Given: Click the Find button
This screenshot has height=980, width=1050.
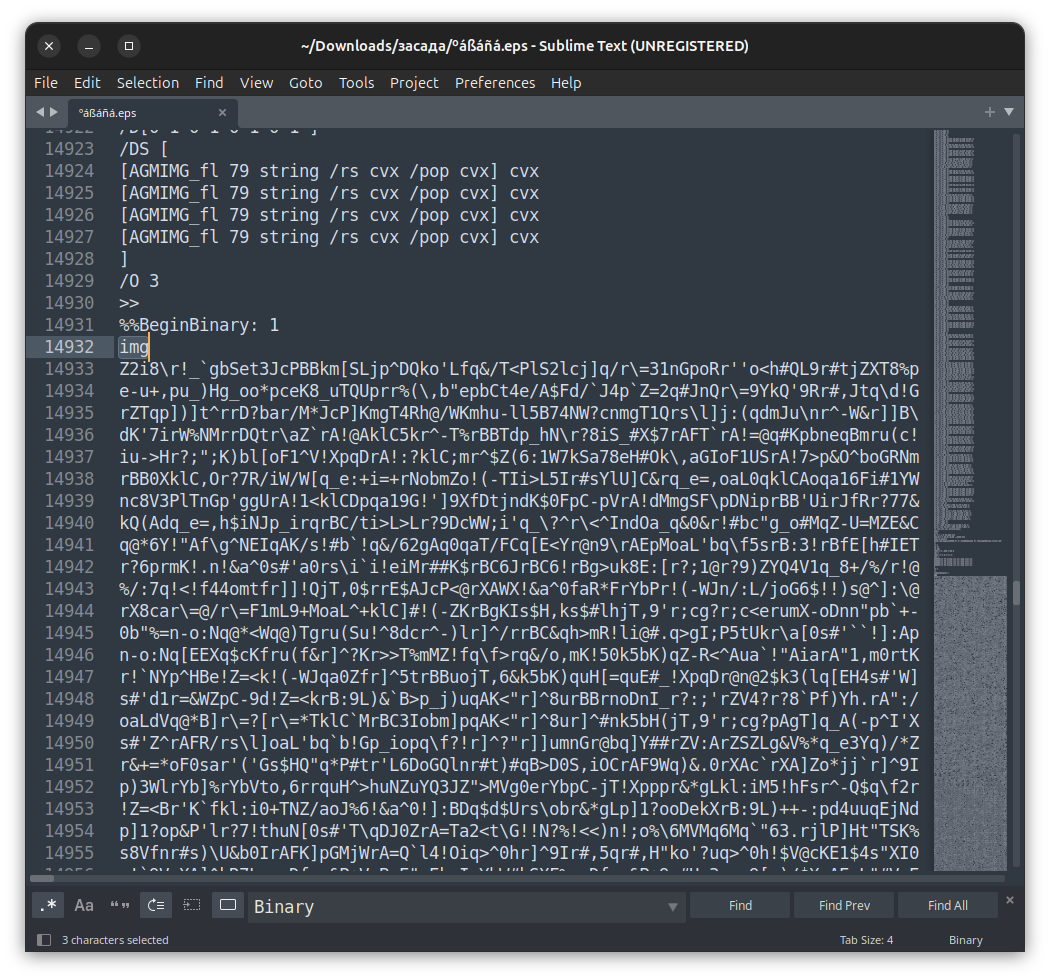Looking at the screenshot, I should (740, 906).
